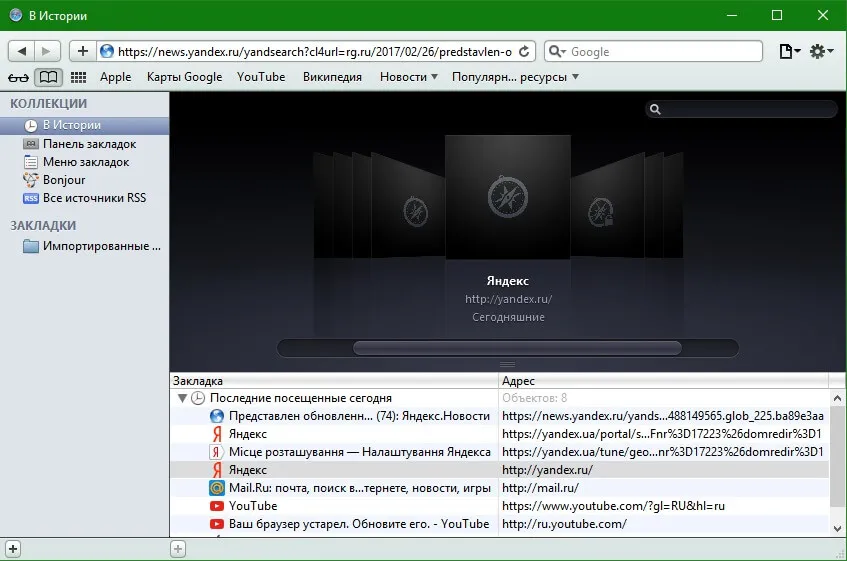Open Top Sites grid icon
The image size is (847, 561).
tap(78, 77)
